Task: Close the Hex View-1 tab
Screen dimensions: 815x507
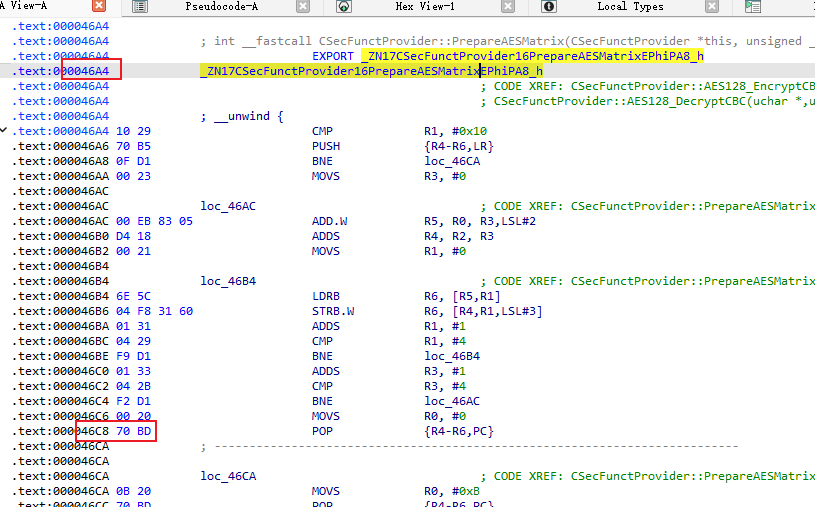Action: [x=507, y=7]
